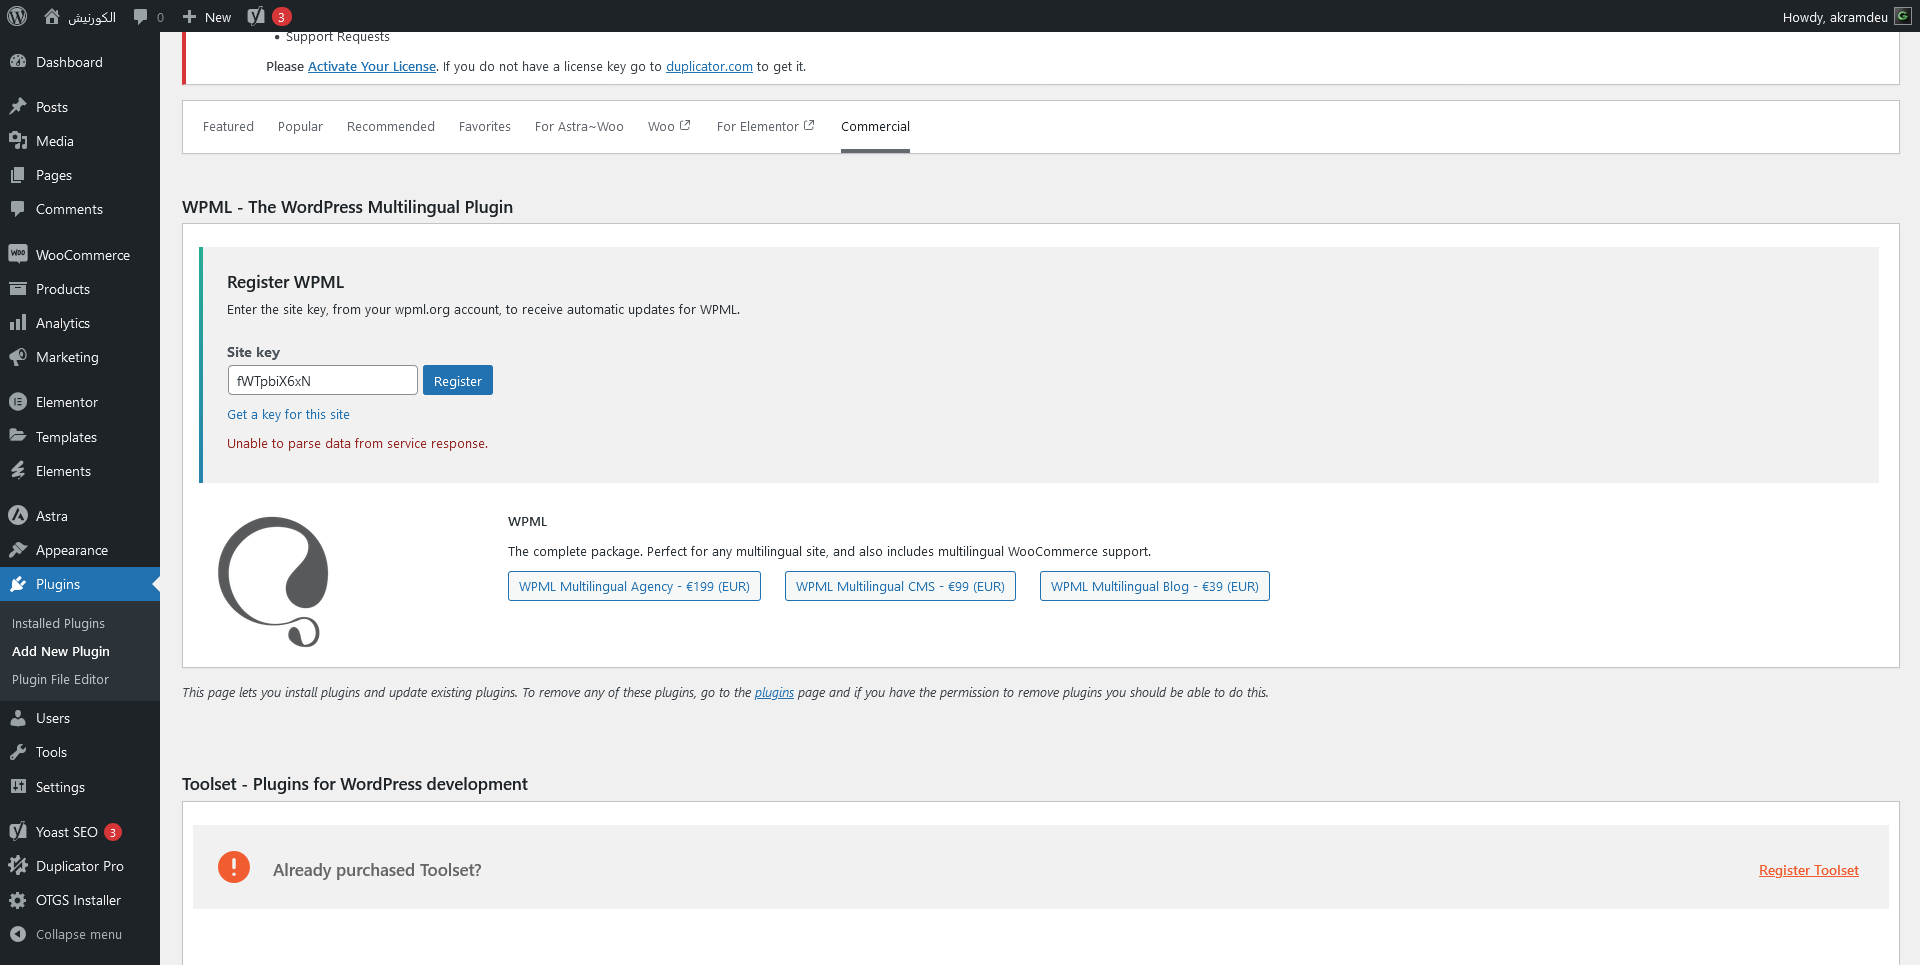Click the Templates folder icon
The height and width of the screenshot is (965, 1920).
(x=18, y=436)
